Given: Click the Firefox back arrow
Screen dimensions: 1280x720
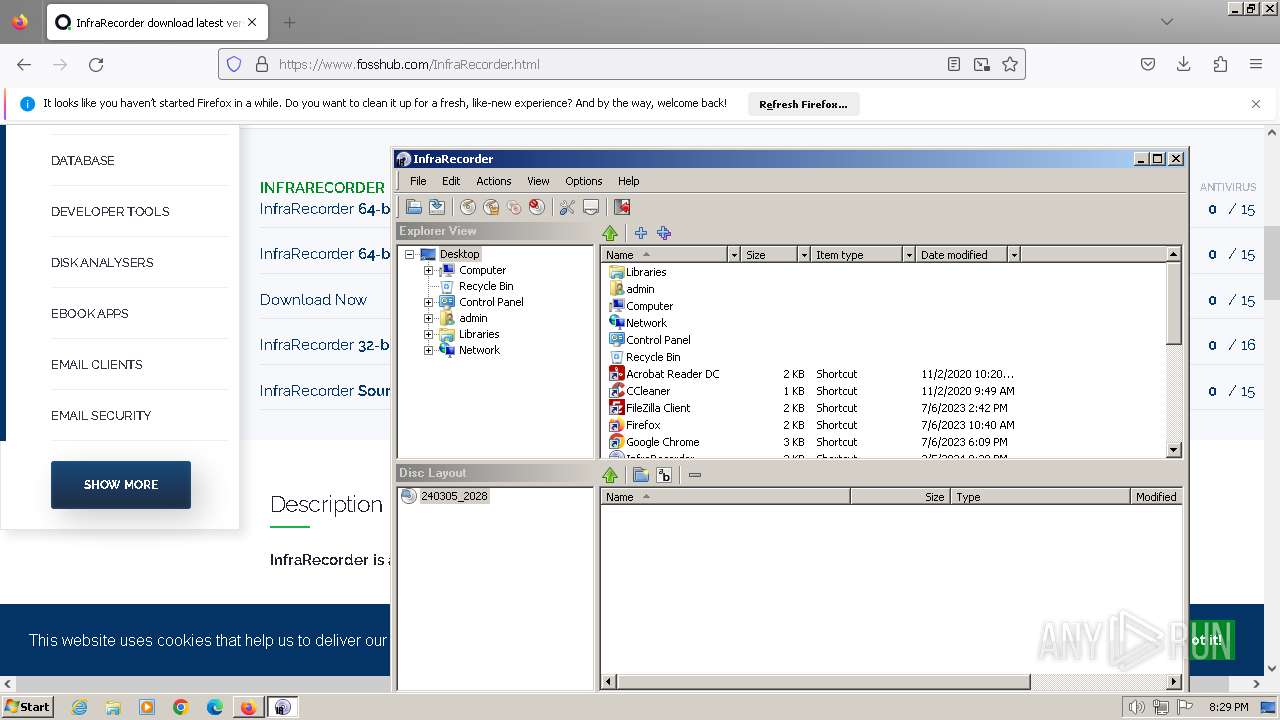Looking at the screenshot, I should [x=24, y=64].
